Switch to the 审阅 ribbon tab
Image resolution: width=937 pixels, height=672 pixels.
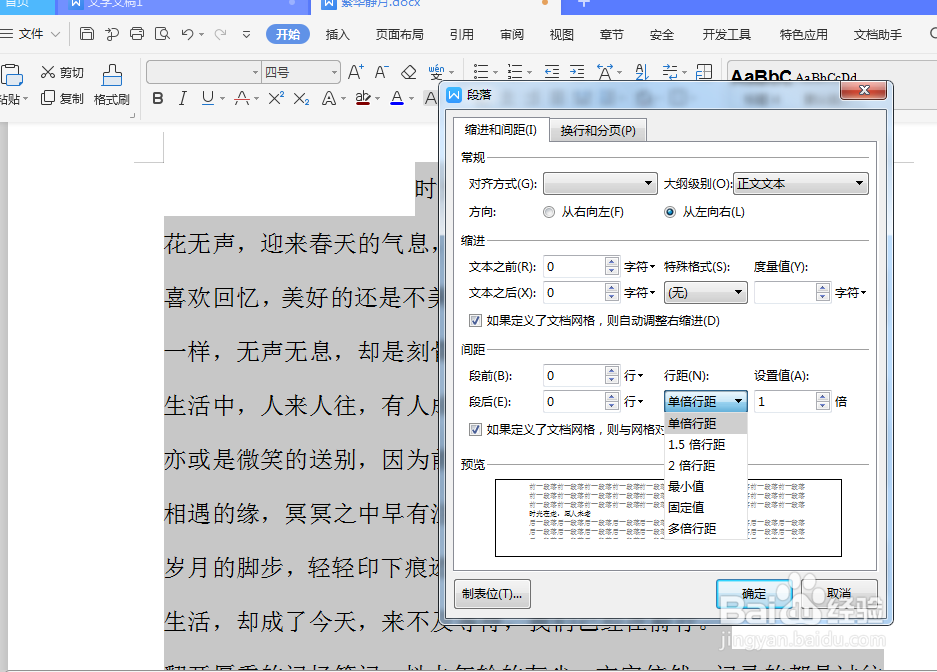point(512,35)
